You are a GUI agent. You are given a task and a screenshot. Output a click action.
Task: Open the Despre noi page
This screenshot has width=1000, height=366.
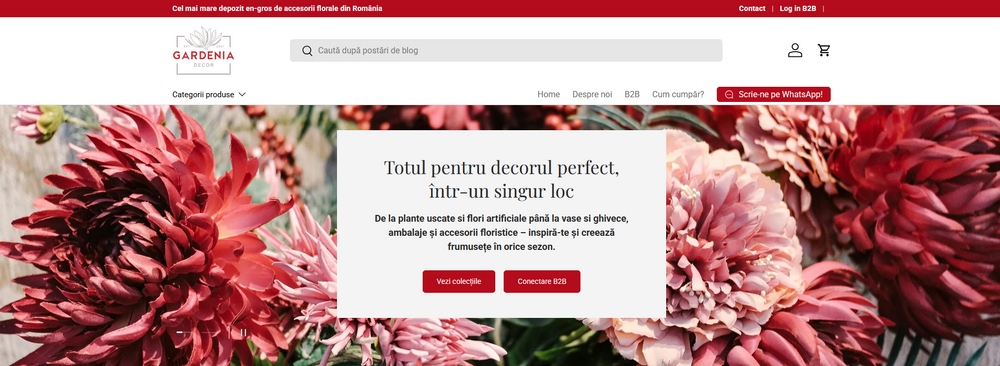592,94
